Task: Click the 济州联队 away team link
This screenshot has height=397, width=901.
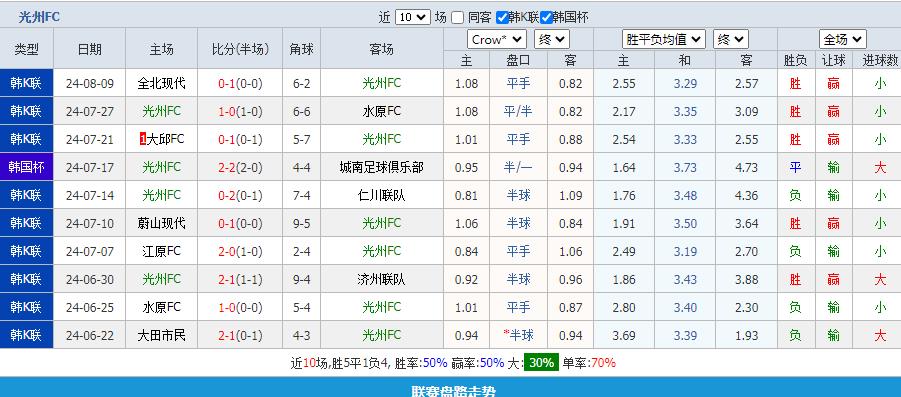Action: click(382, 279)
